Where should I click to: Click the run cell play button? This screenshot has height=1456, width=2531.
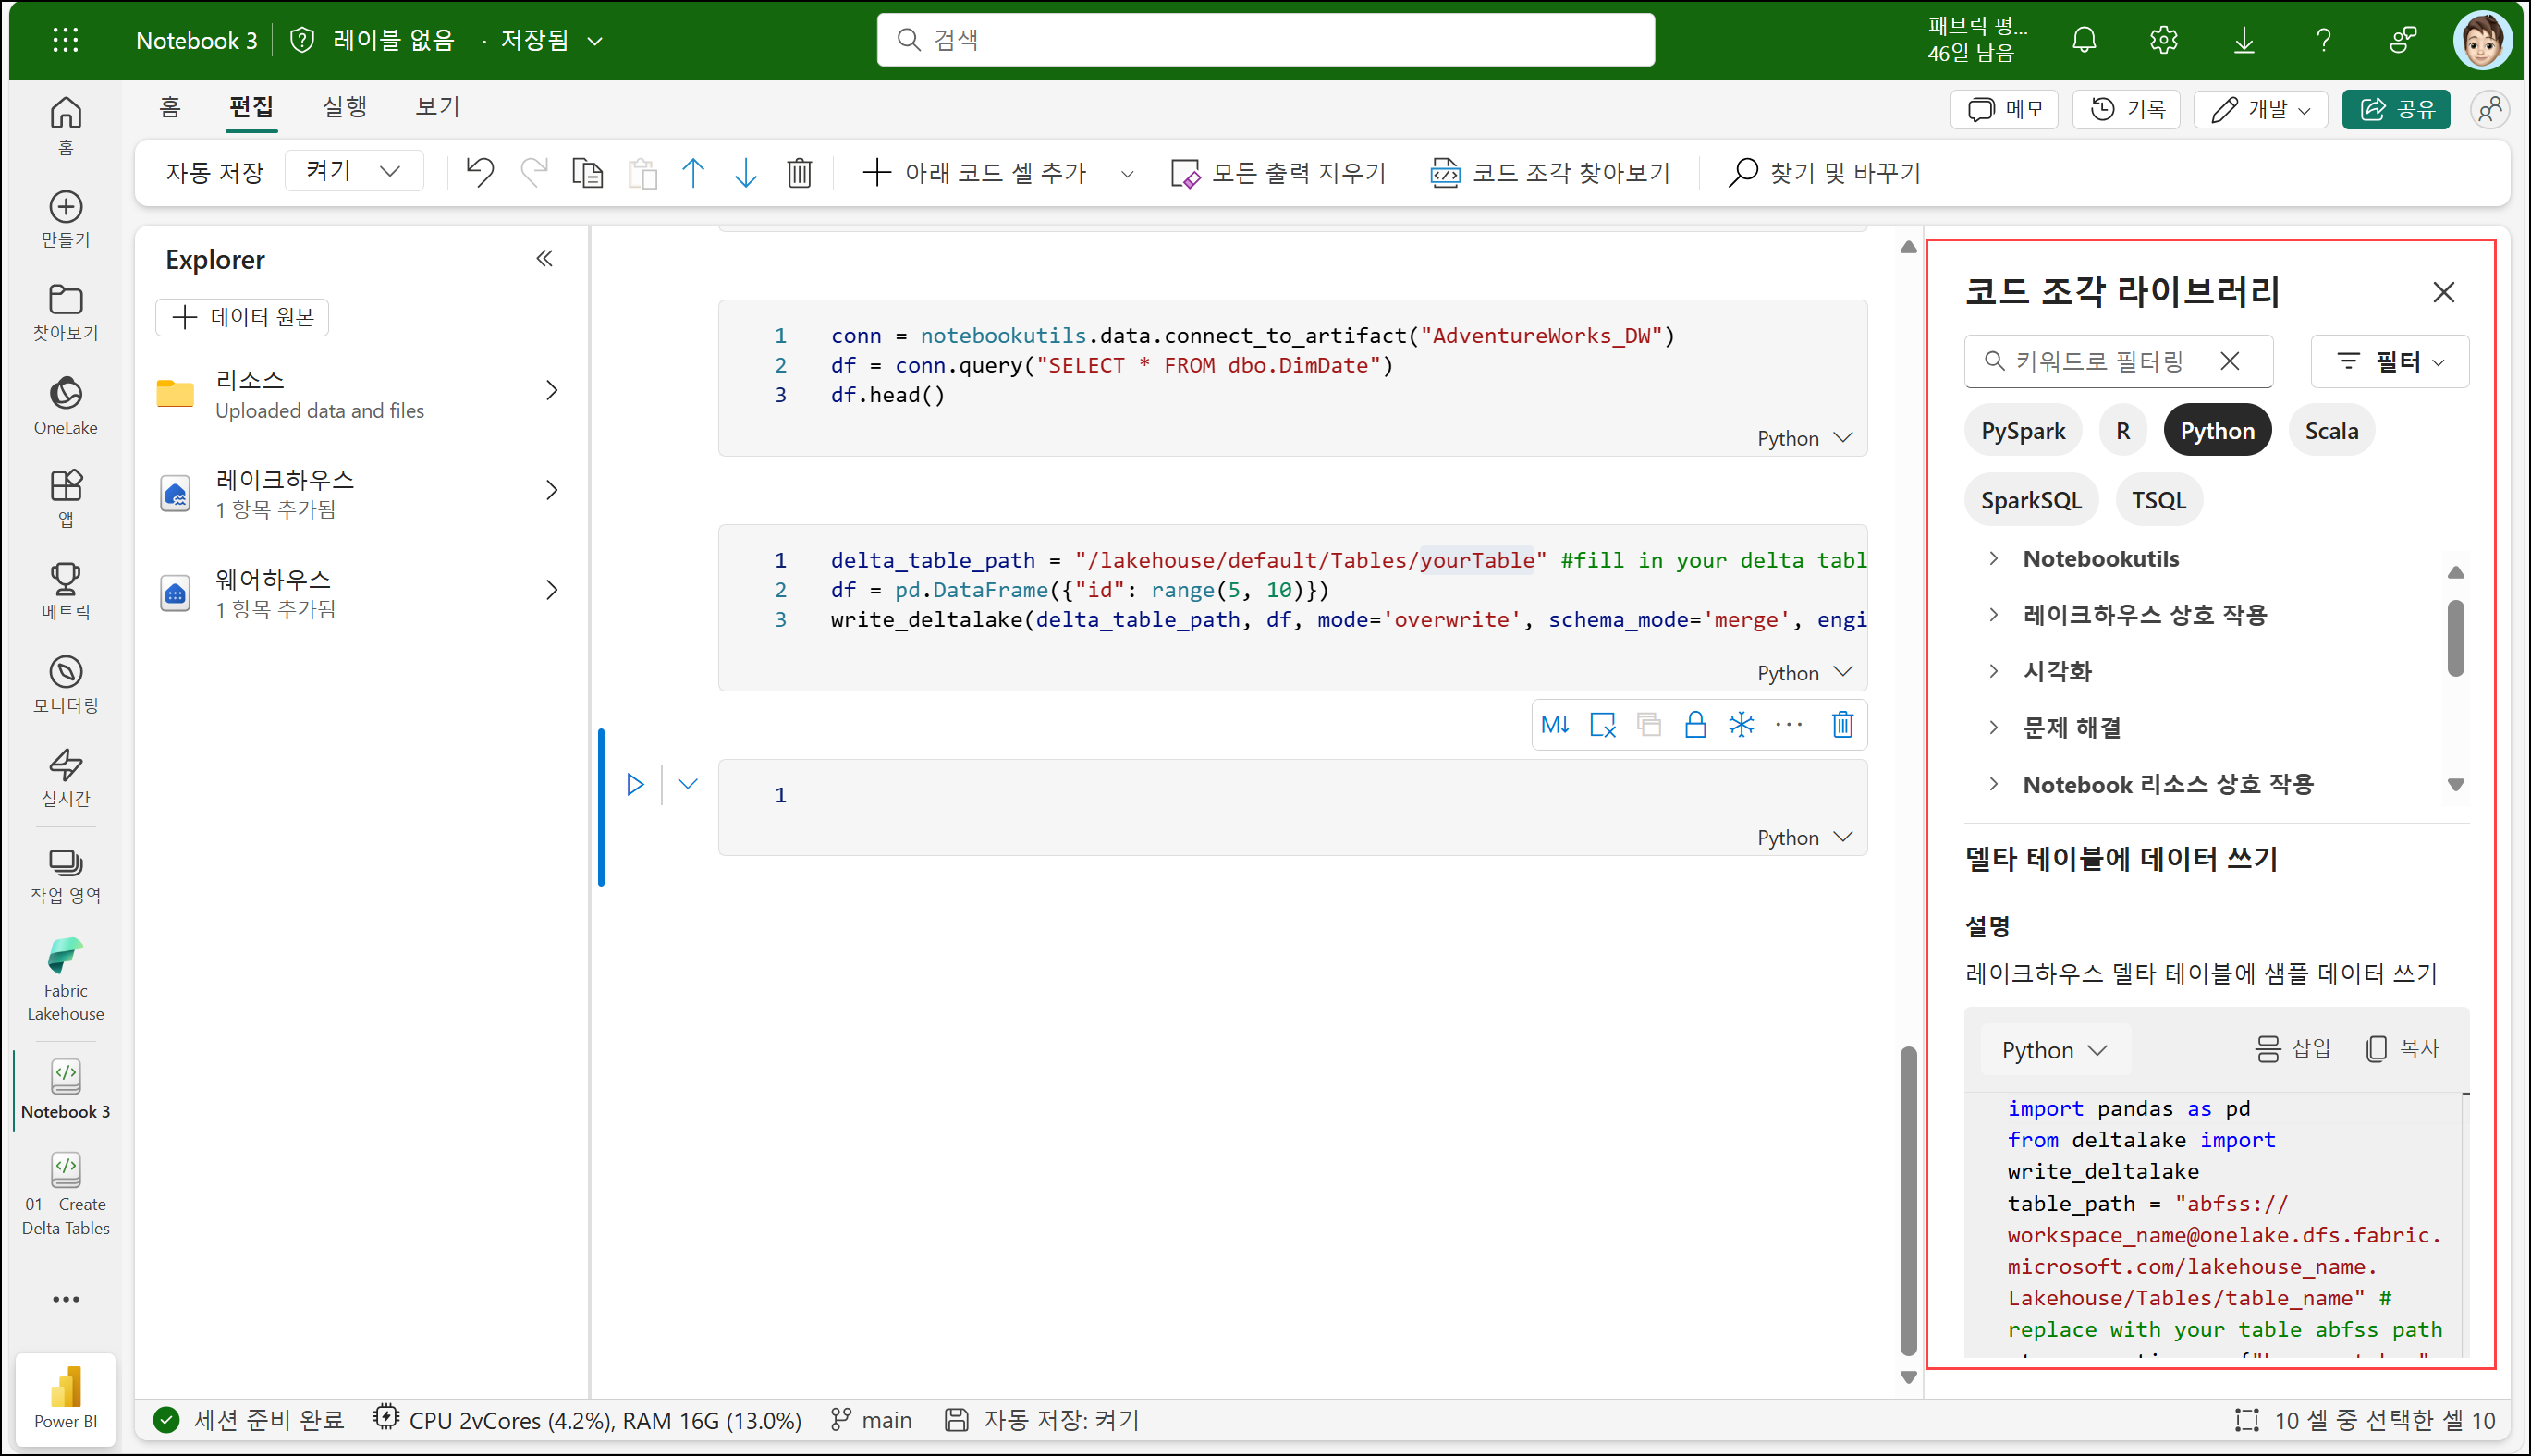635,784
